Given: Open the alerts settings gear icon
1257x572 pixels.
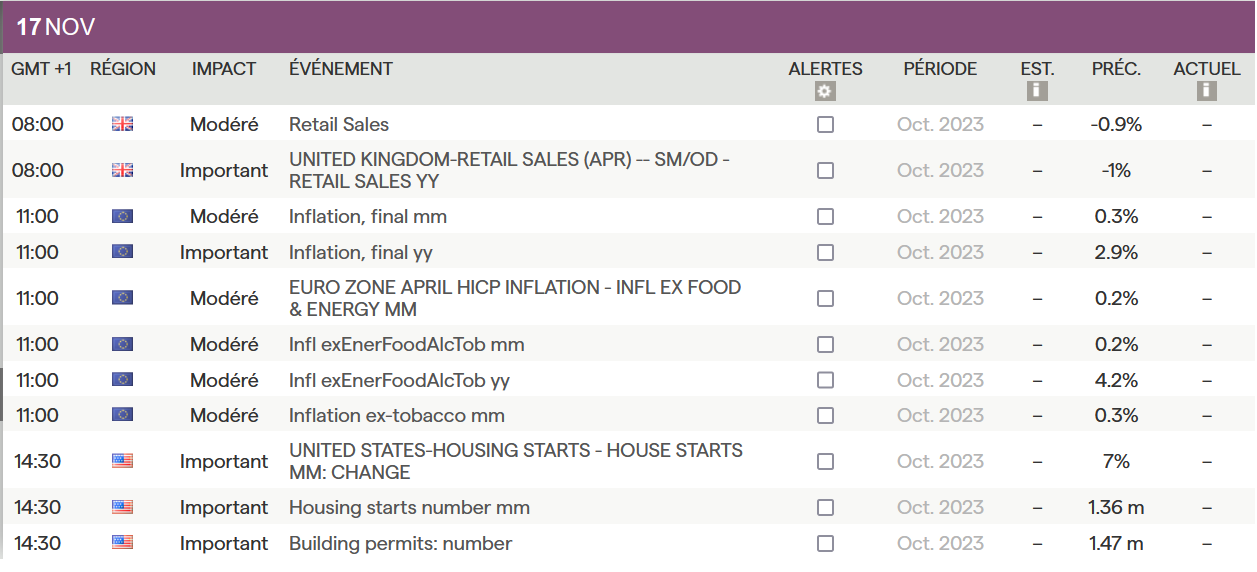Looking at the screenshot, I should pyautogui.click(x=825, y=91).
